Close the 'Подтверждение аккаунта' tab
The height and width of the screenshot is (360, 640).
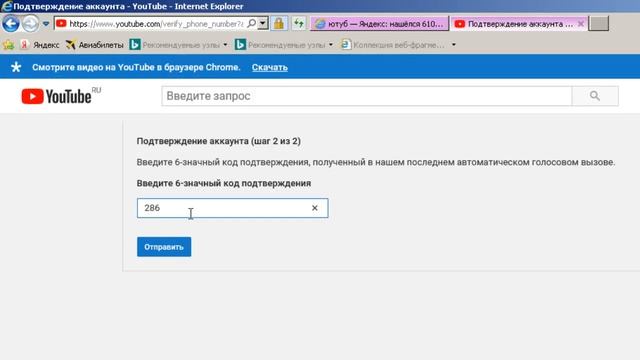pyautogui.click(x=581, y=24)
